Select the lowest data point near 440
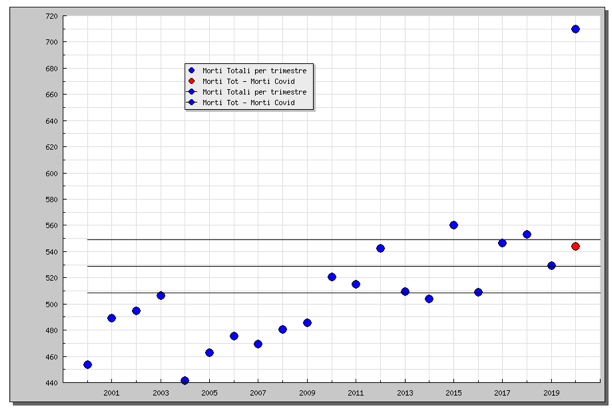612x410 pixels. [x=184, y=381]
